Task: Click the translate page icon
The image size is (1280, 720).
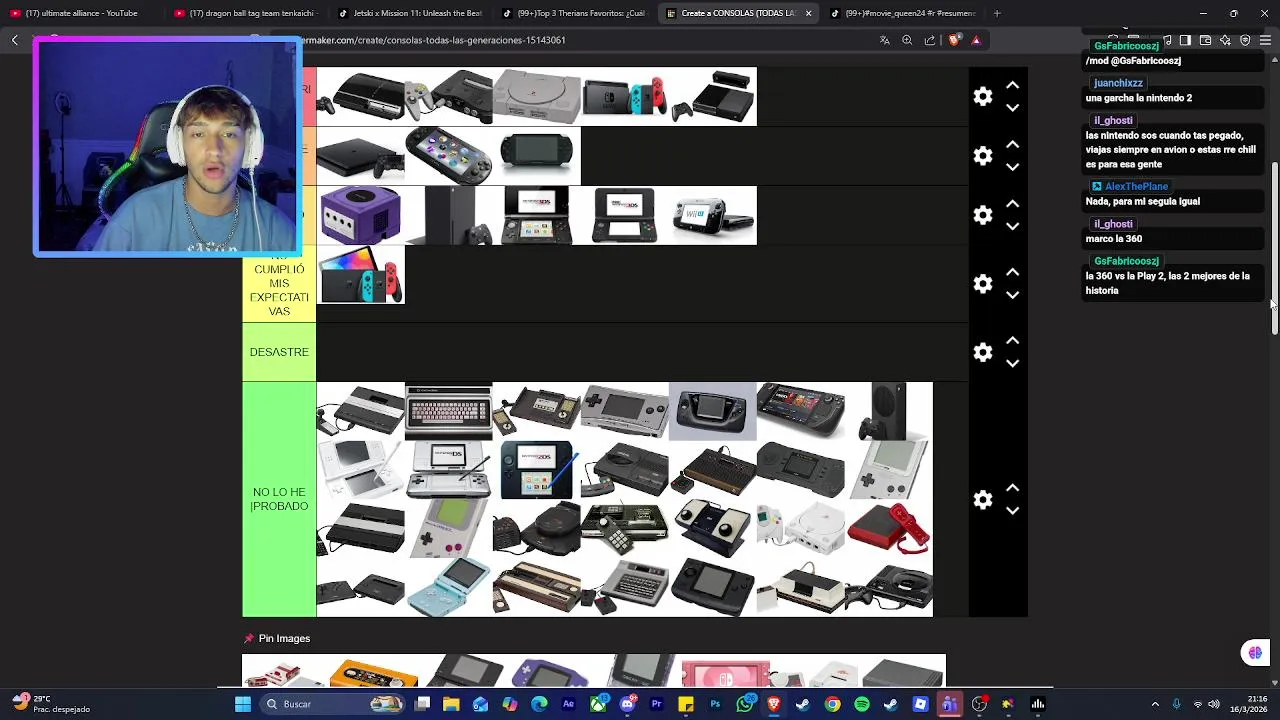Action: [884, 40]
